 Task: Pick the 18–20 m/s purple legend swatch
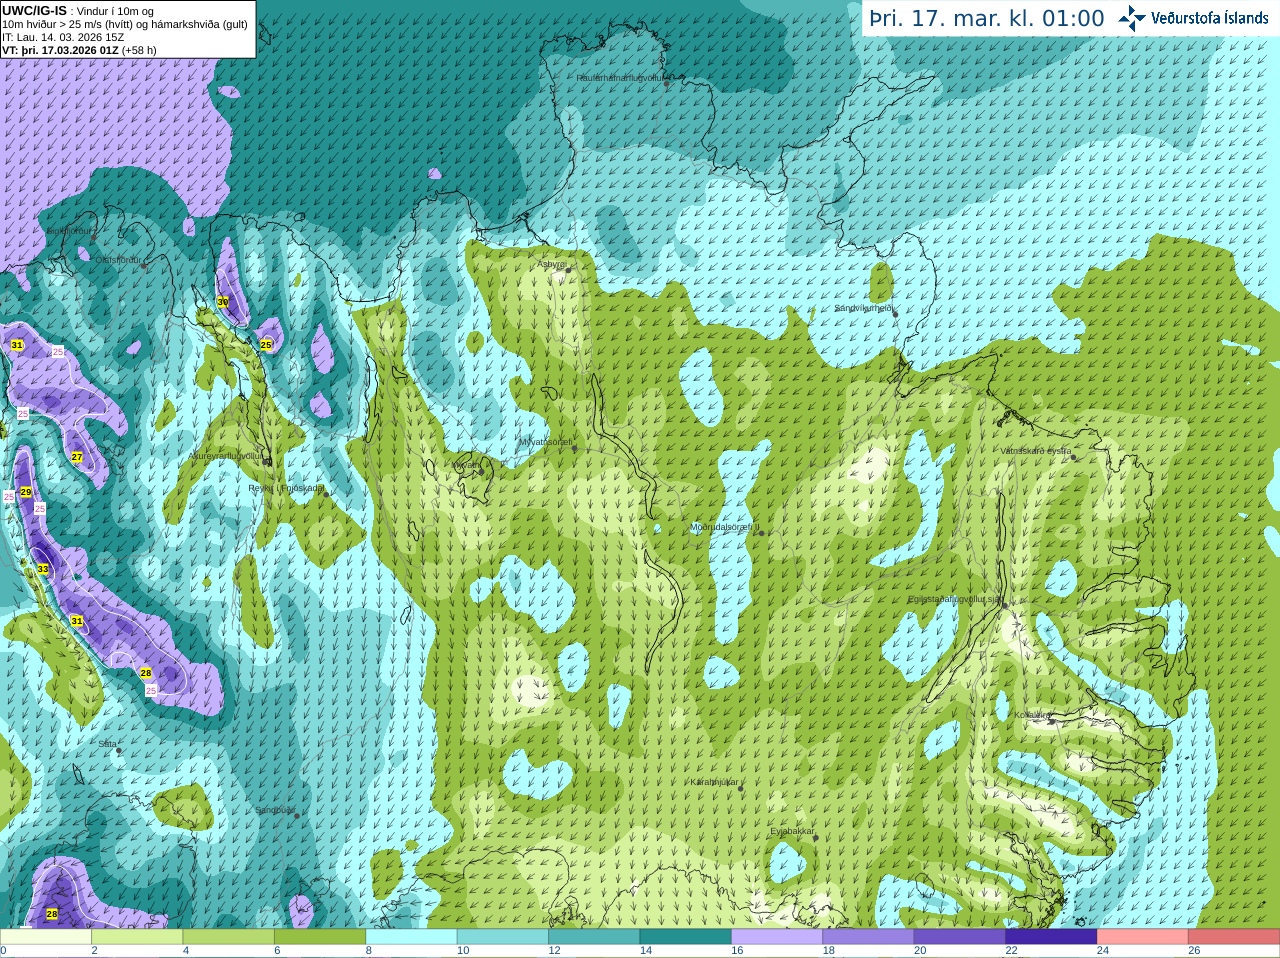(x=868, y=937)
